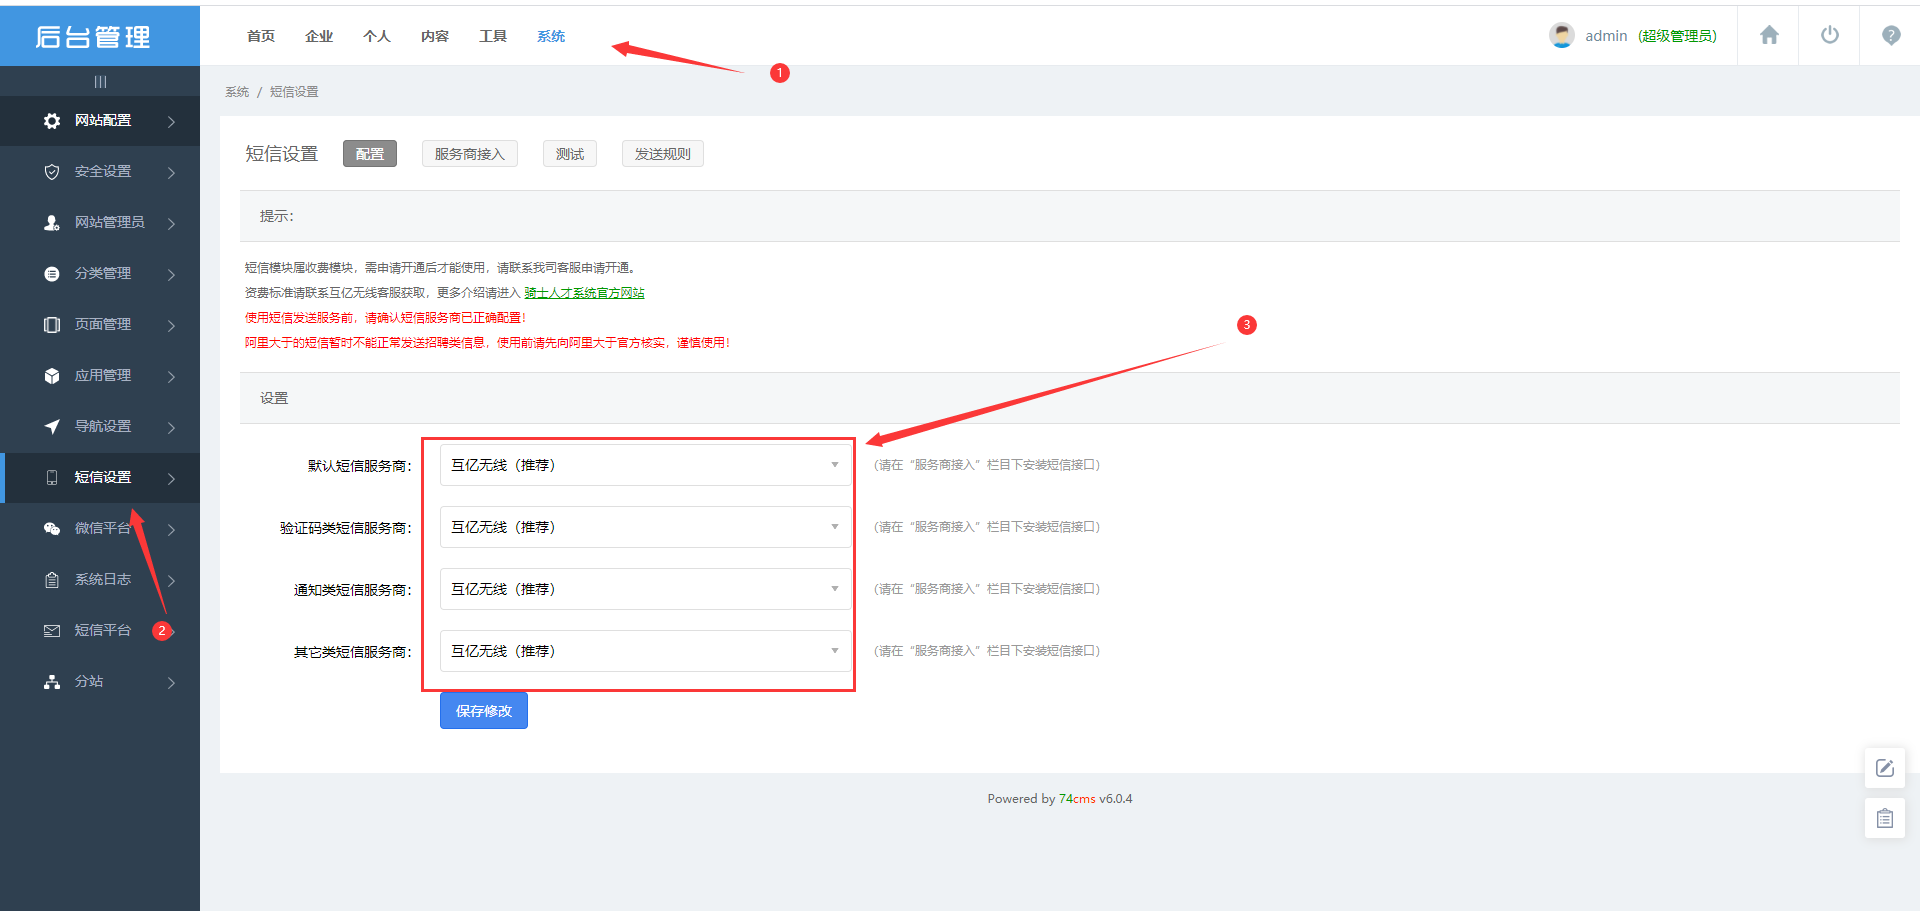Open the 默认短信服务商 dropdown

point(645,465)
